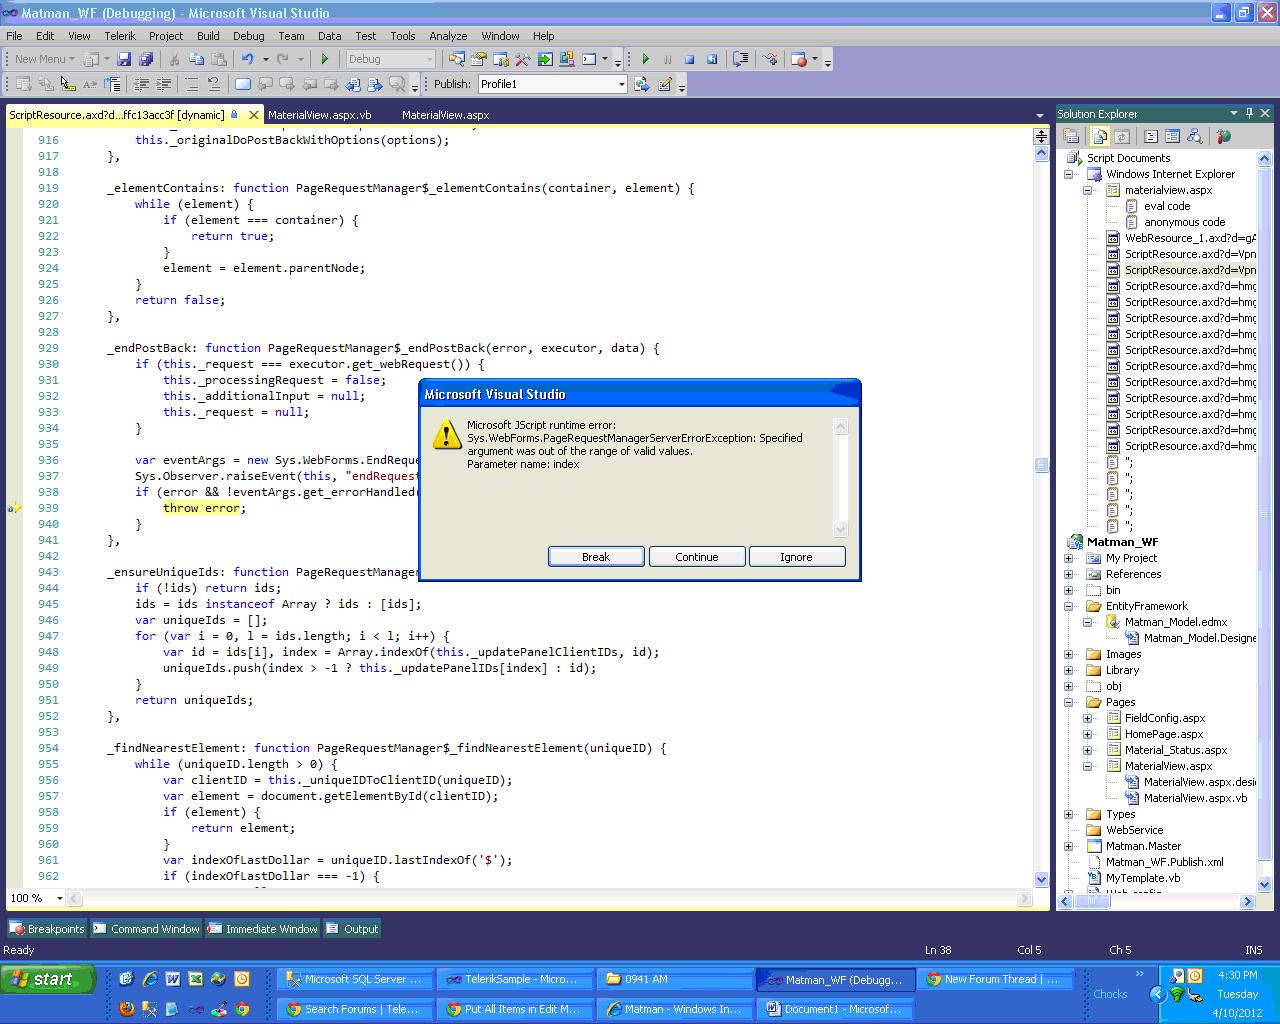Click the Stop Debugging square icon
This screenshot has width=1280, height=1024.
(x=689, y=60)
